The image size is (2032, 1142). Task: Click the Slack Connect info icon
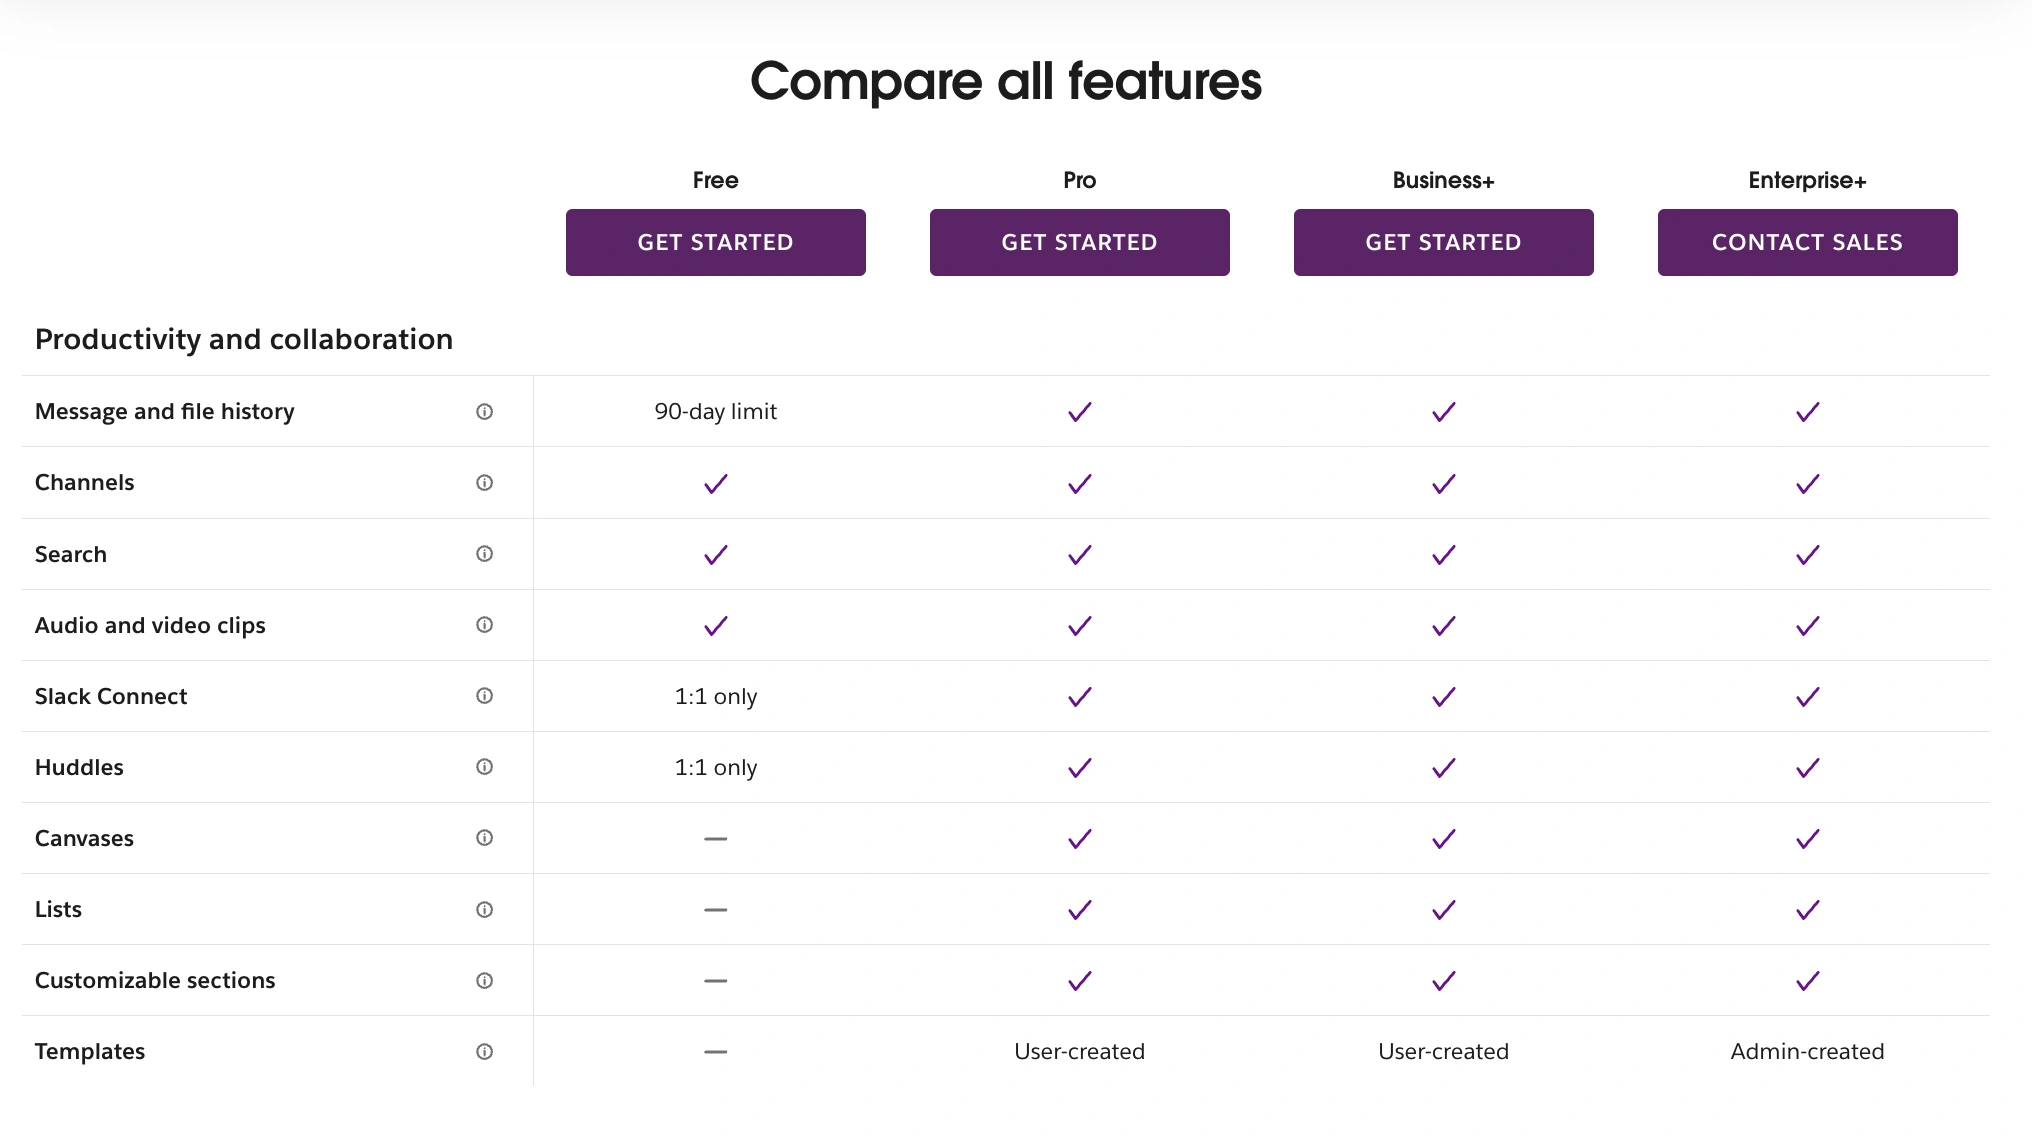(x=485, y=696)
